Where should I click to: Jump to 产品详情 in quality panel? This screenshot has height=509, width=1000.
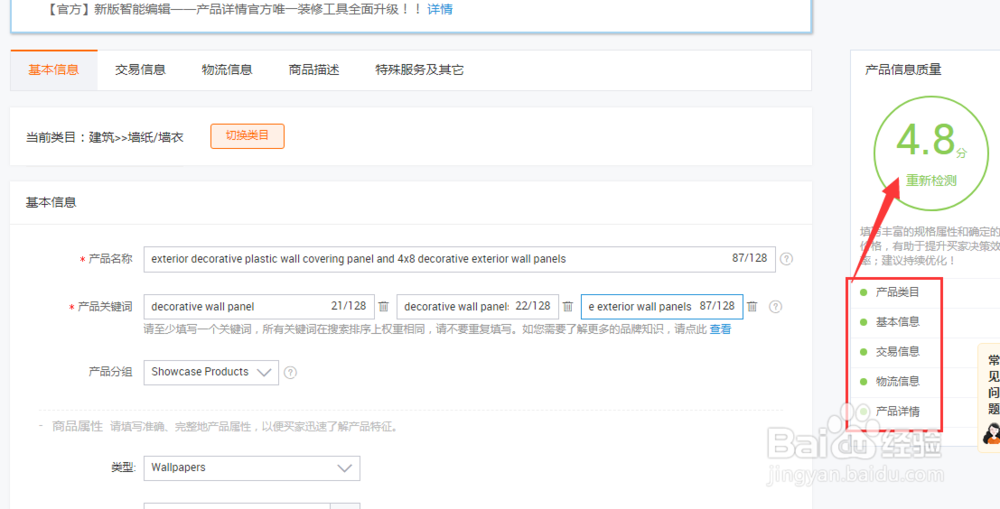point(897,411)
